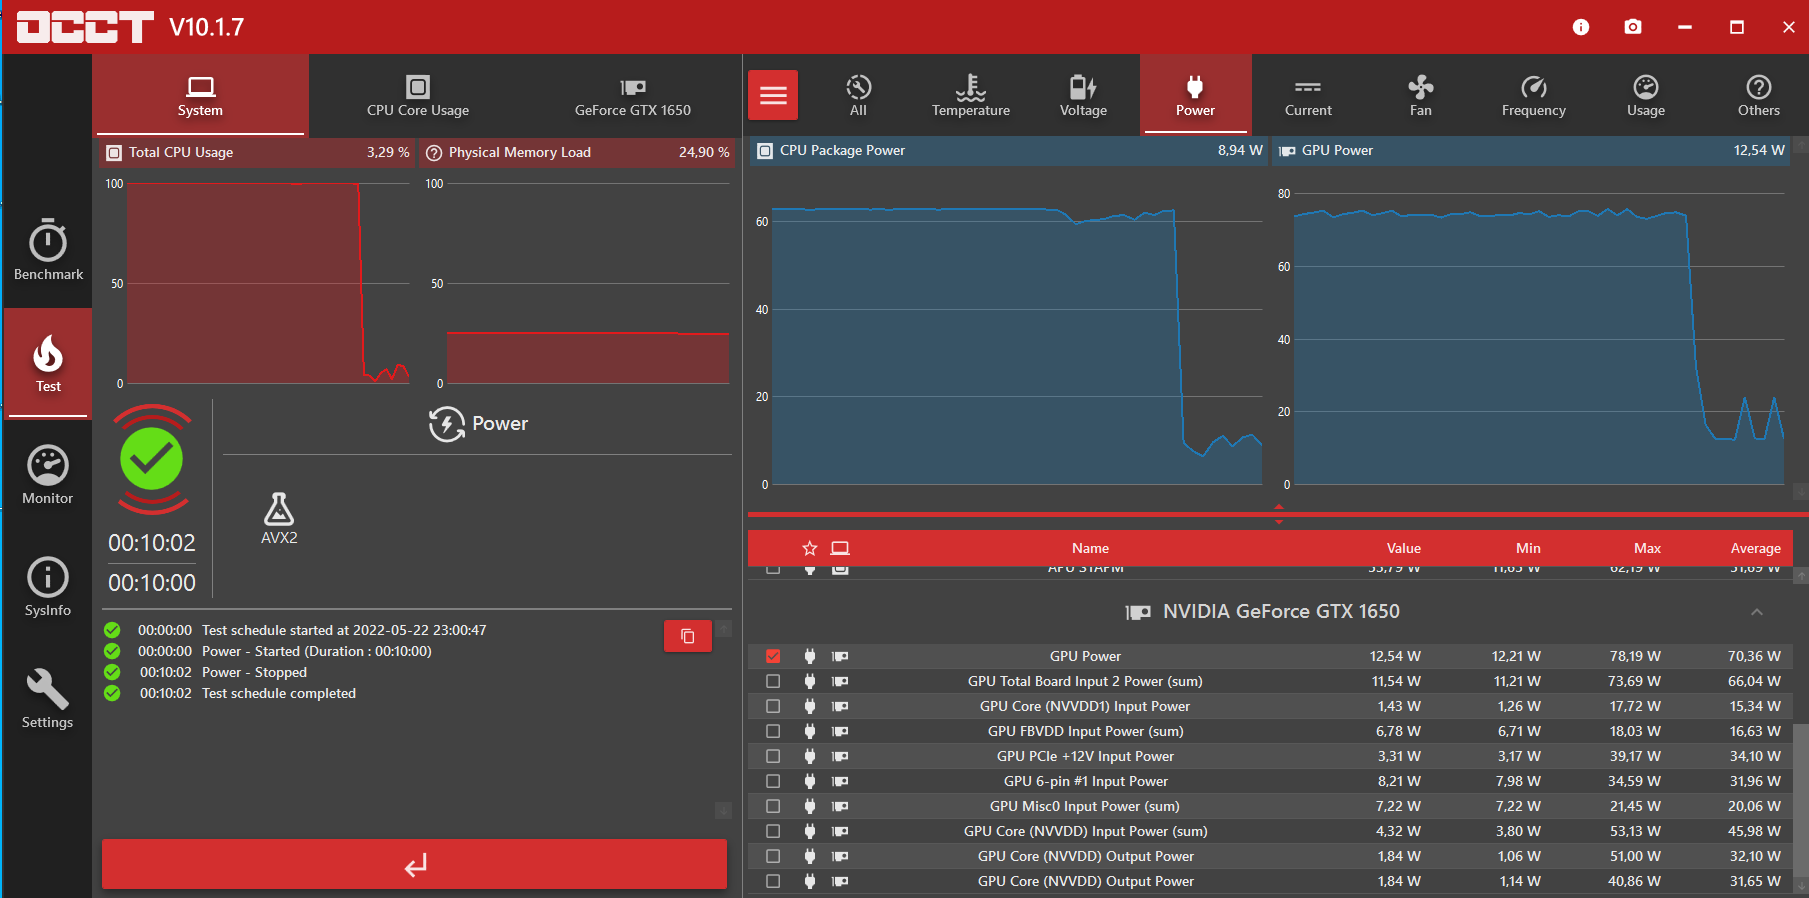The image size is (1809, 898).
Task: Switch to the Others sensors tab
Action: click(1759, 95)
